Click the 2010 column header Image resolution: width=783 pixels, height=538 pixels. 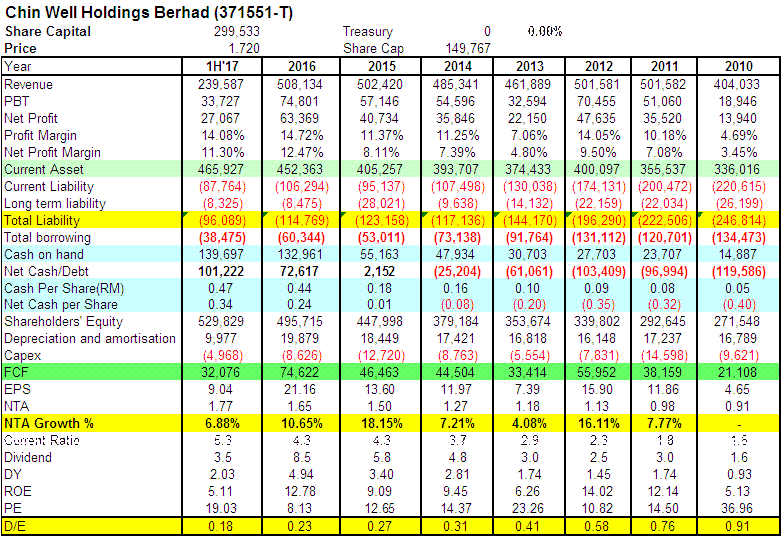739,66
